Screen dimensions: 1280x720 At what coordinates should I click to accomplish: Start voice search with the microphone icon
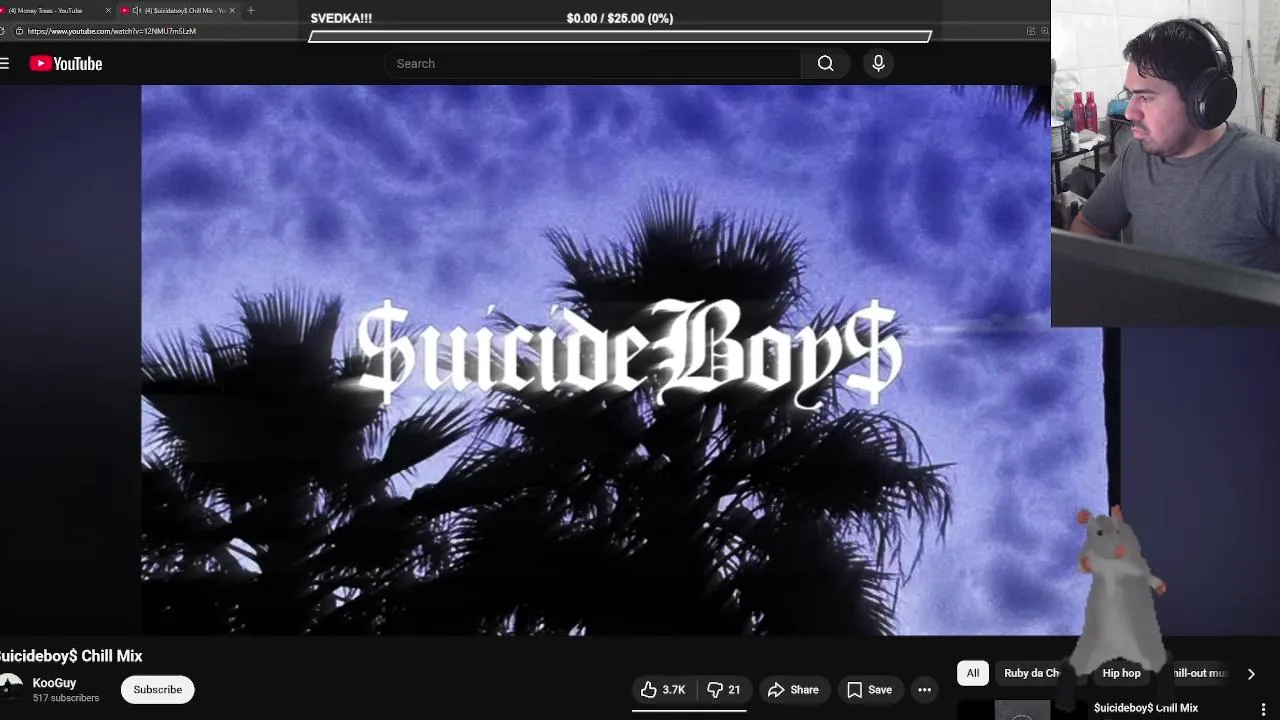point(878,63)
